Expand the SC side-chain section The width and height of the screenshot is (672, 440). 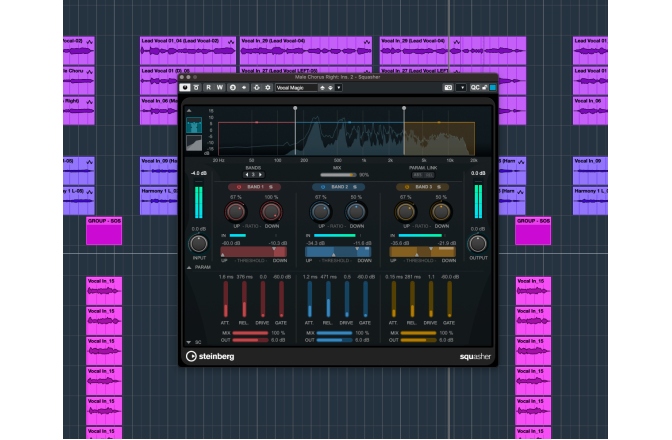(x=189, y=342)
